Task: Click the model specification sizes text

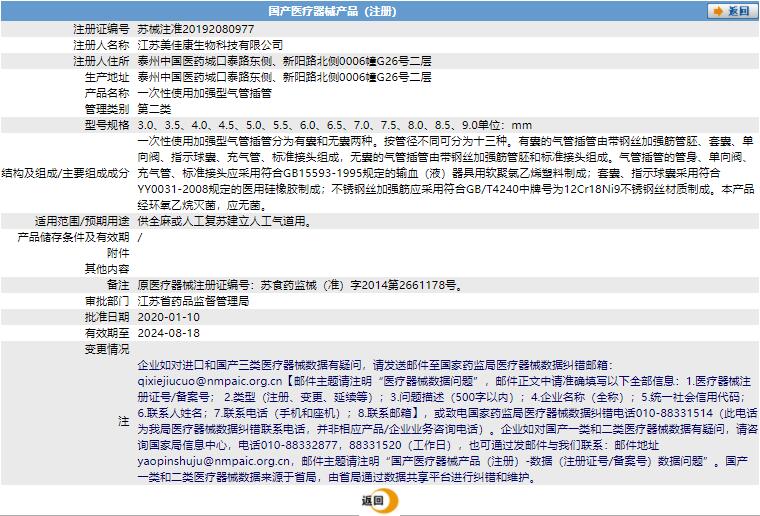Action: (x=335, y=125)
